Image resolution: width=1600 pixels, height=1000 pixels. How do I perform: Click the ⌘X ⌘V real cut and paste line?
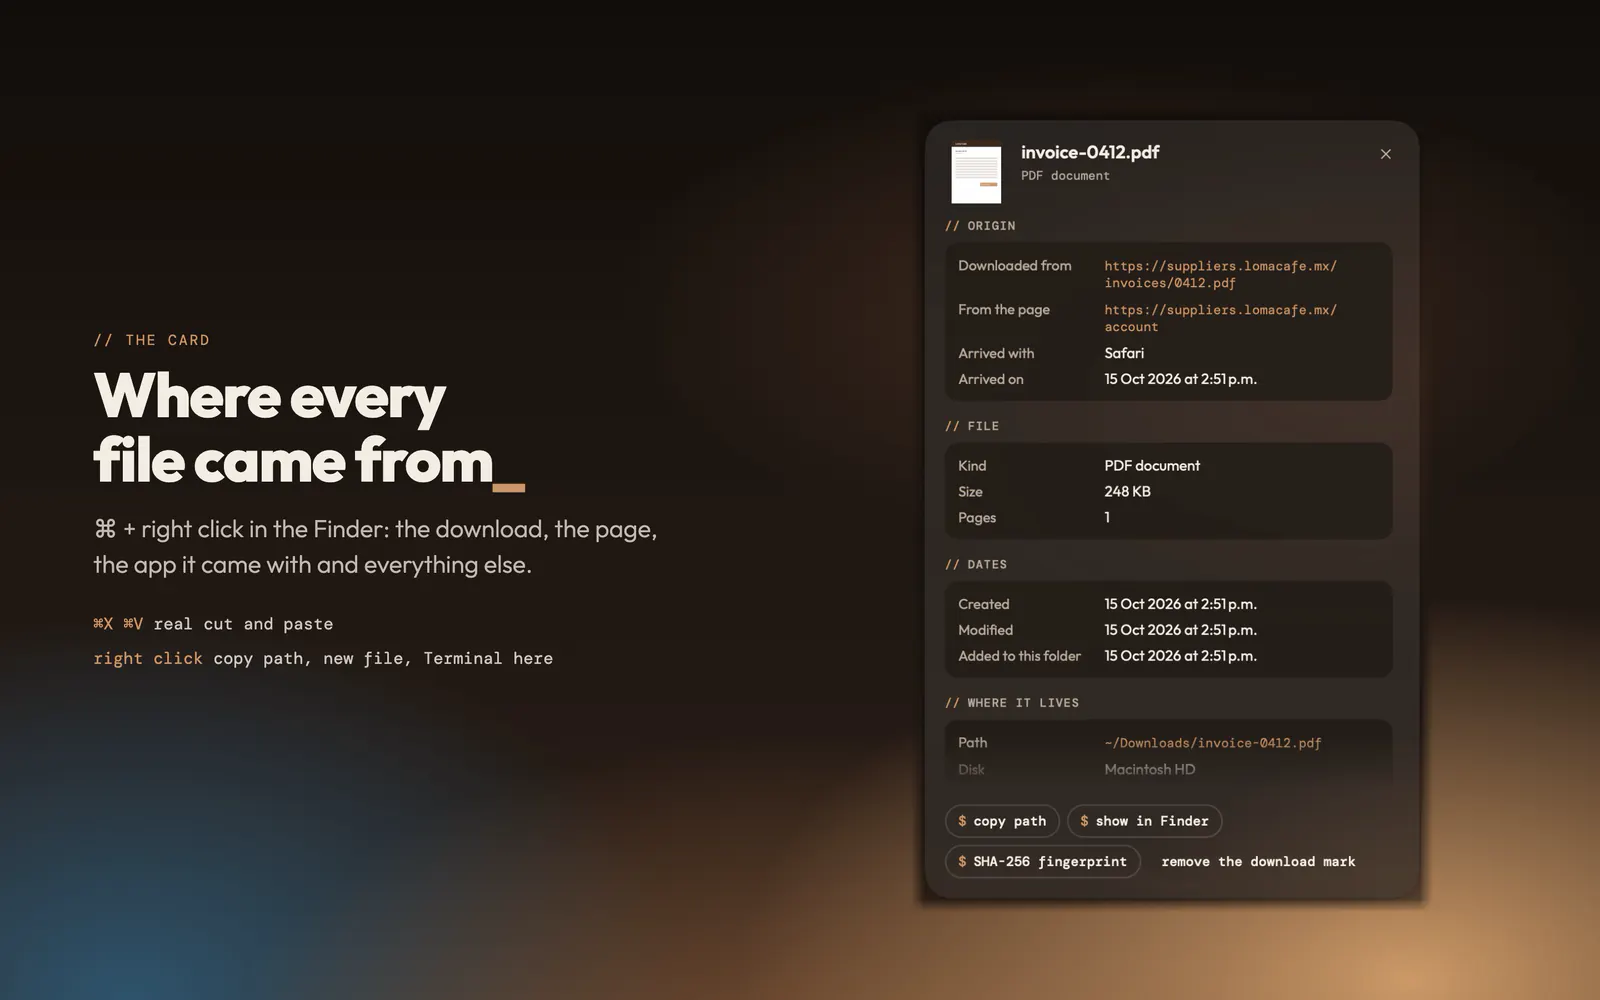(x=213, y=624)
